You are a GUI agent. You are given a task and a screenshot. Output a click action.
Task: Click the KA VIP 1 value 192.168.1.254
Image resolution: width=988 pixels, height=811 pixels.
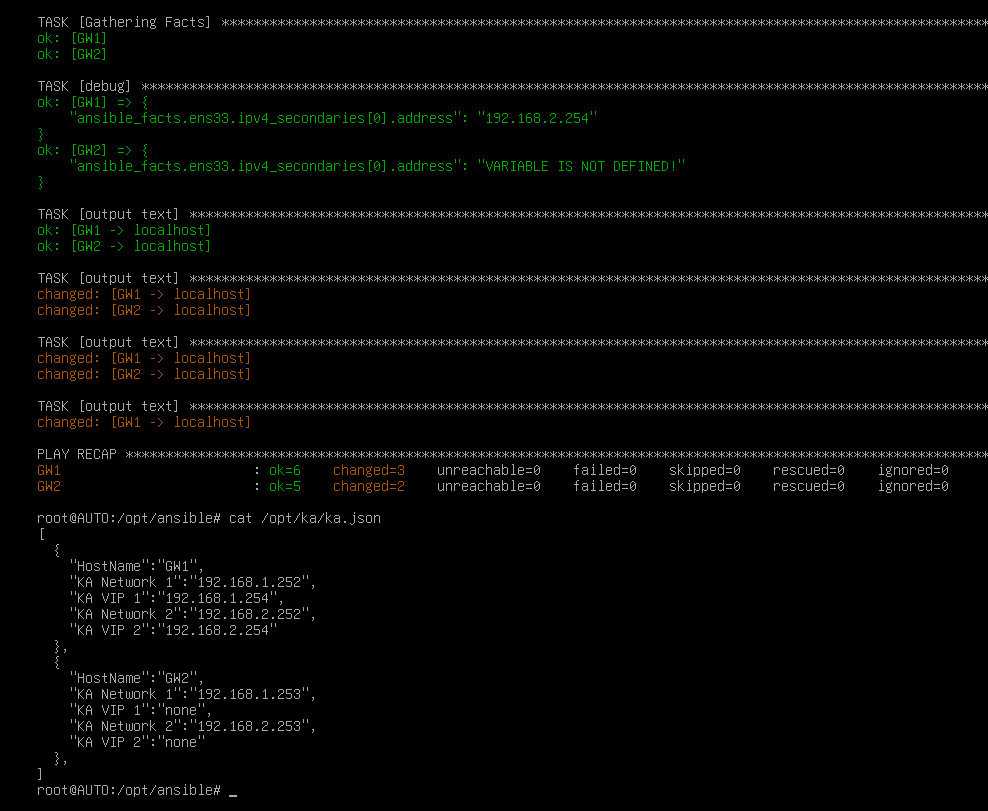tap(217, 598)
